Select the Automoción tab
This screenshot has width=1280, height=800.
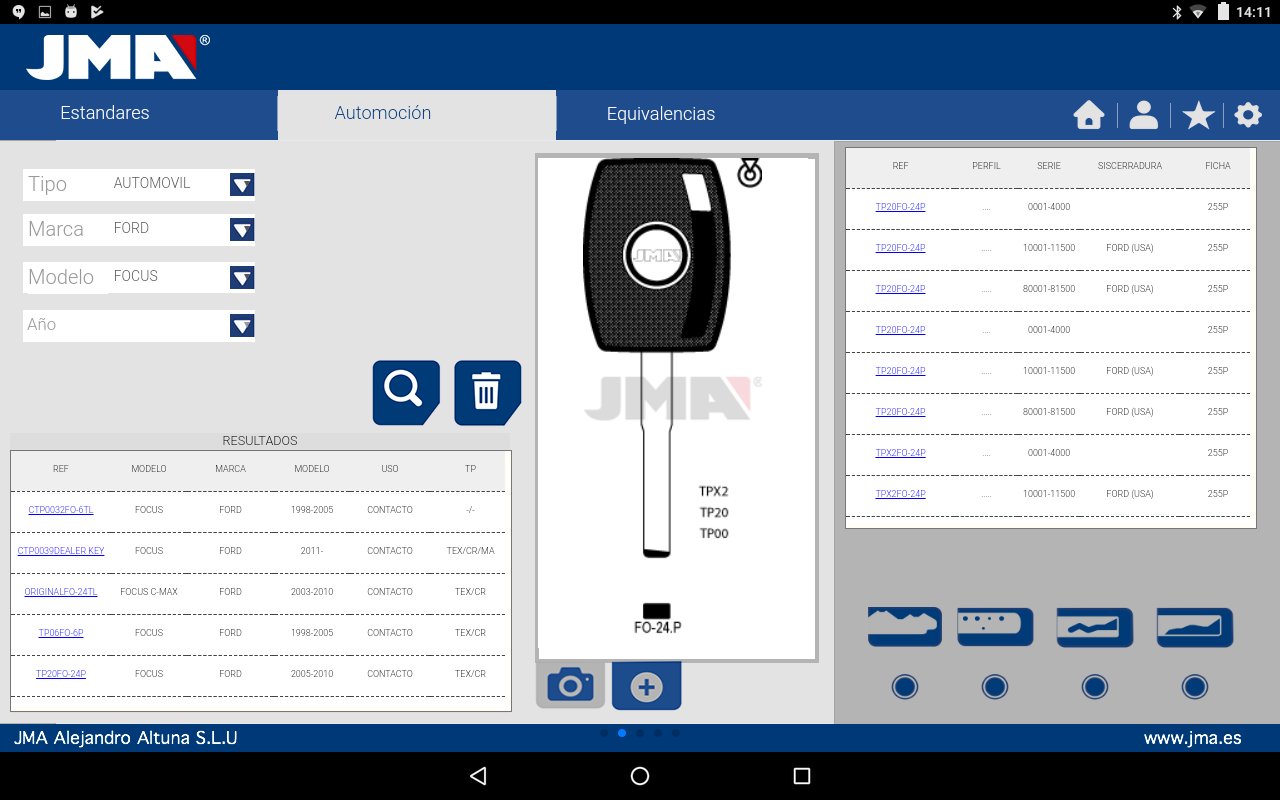pyautogui.click(x=417, y=113)
